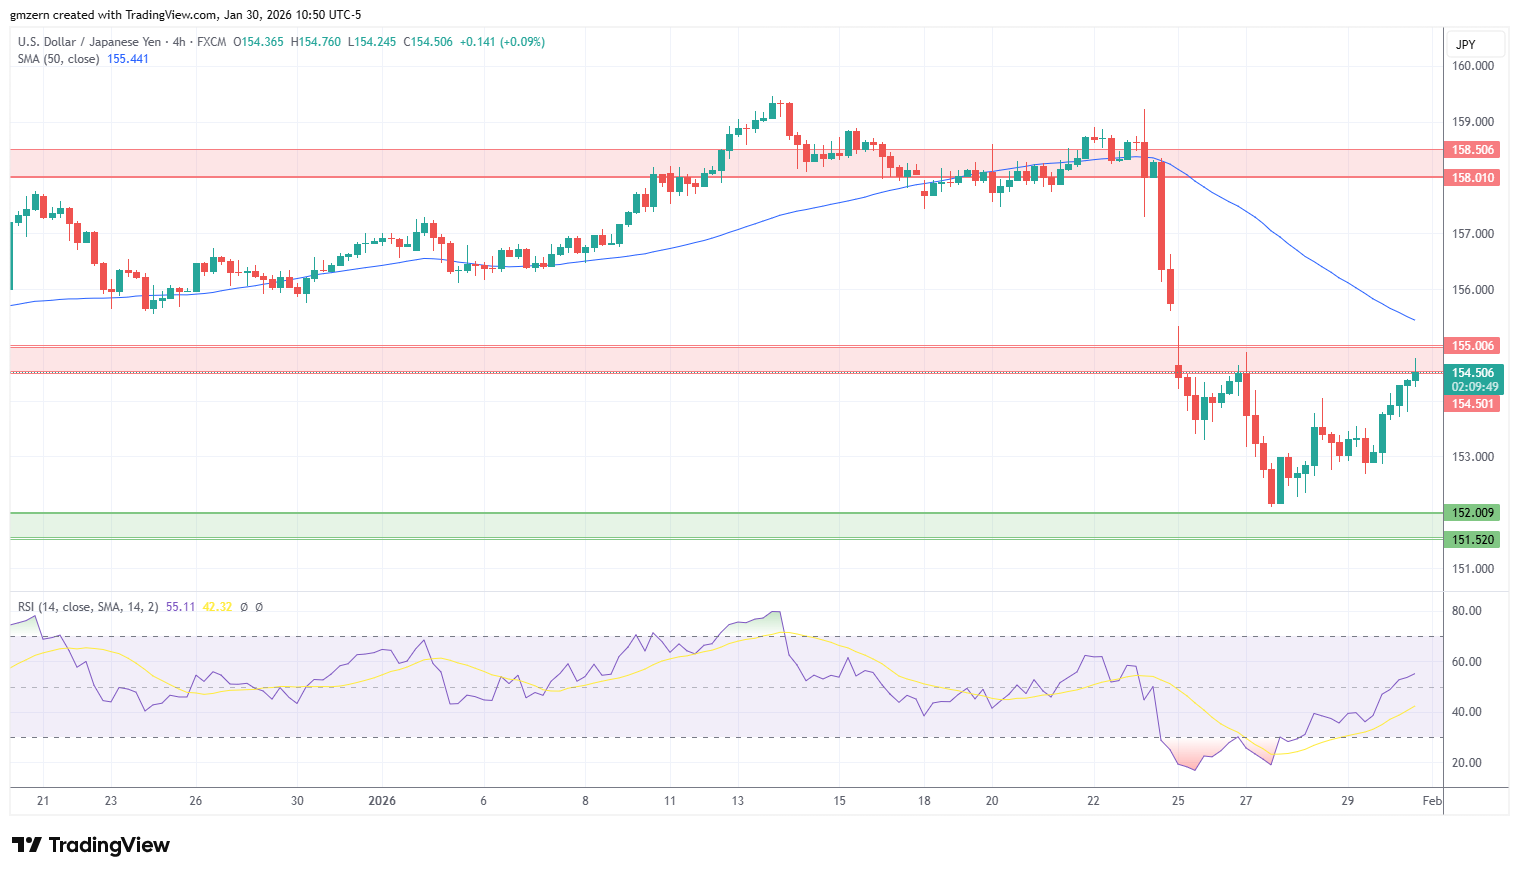The image size is (1519, 875).
Task: Click the date 30 on the time axis
Action: coord(297,801)
